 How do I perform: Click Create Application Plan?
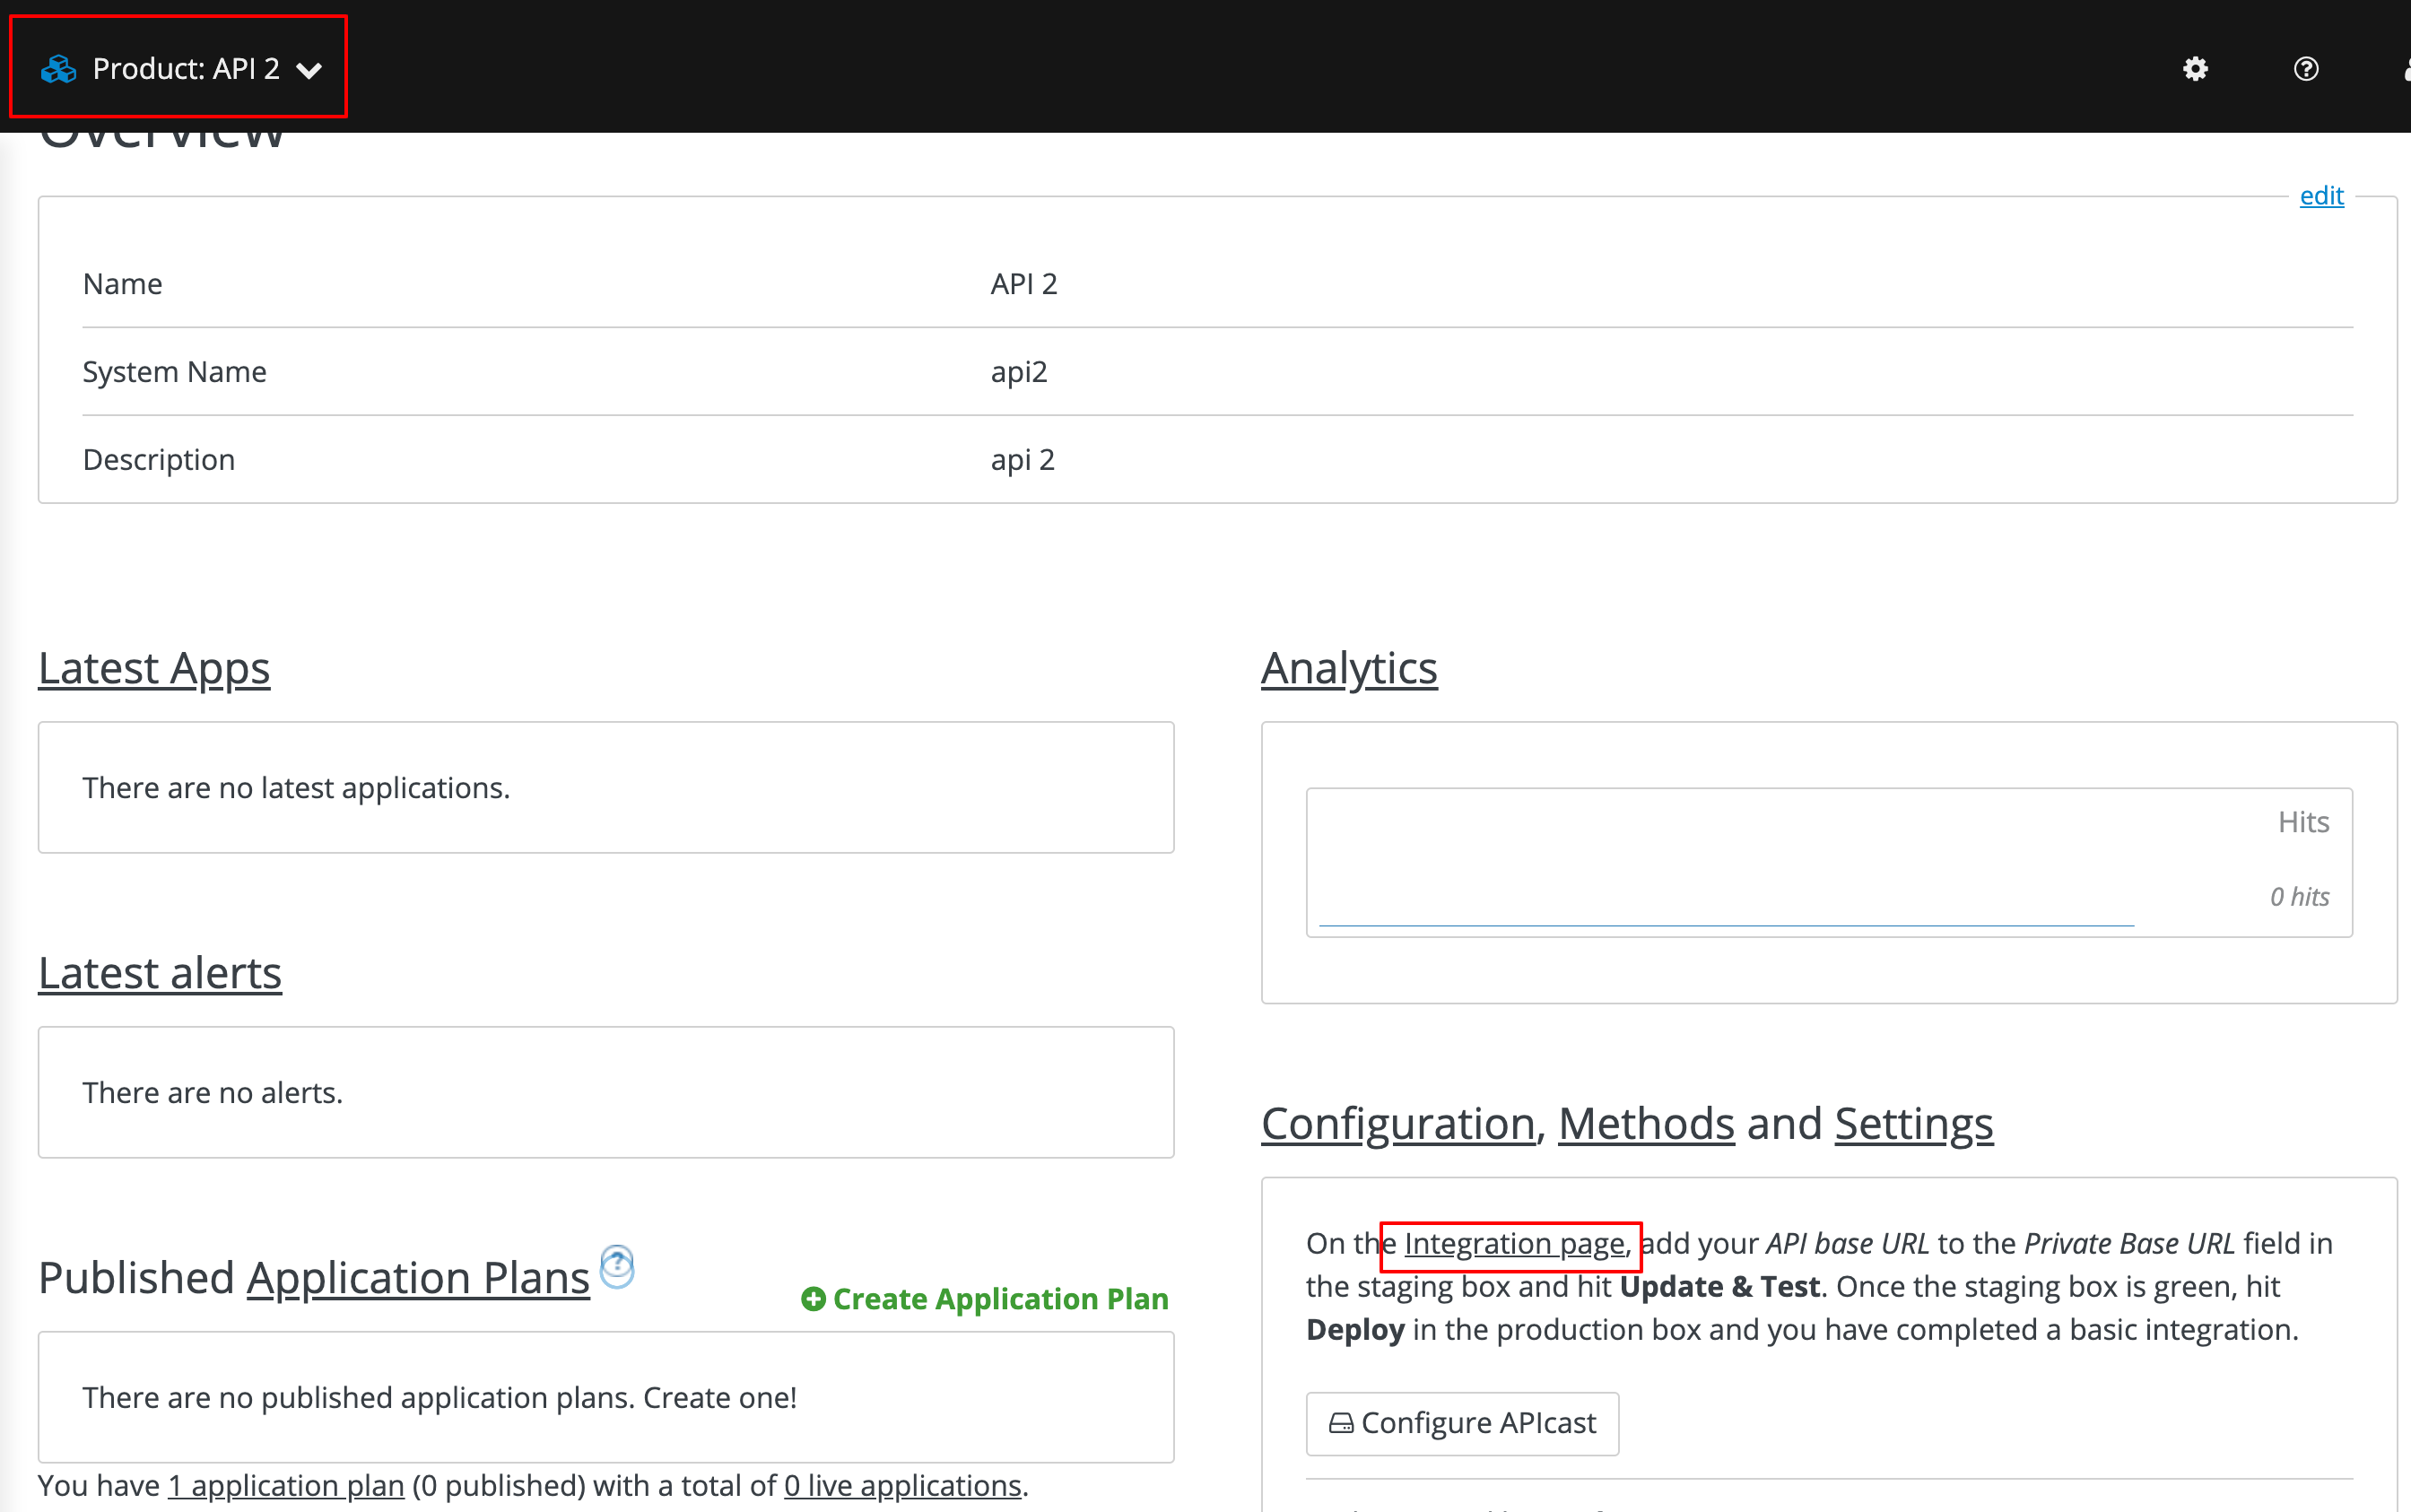pos(1000,1299)
